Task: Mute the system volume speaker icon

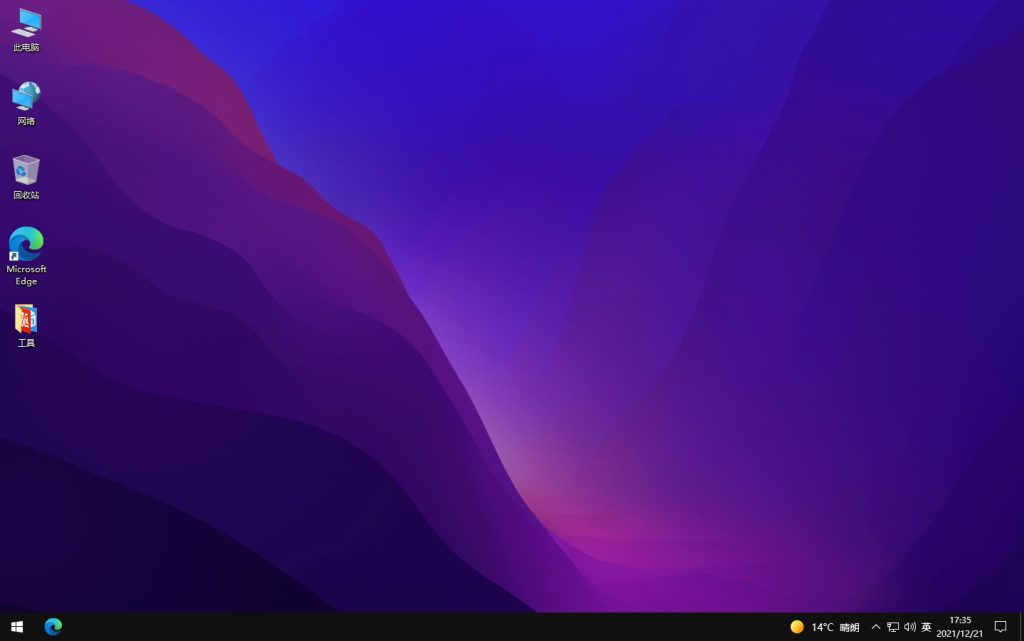Action: pyautogui.click(x=908, y=628)
